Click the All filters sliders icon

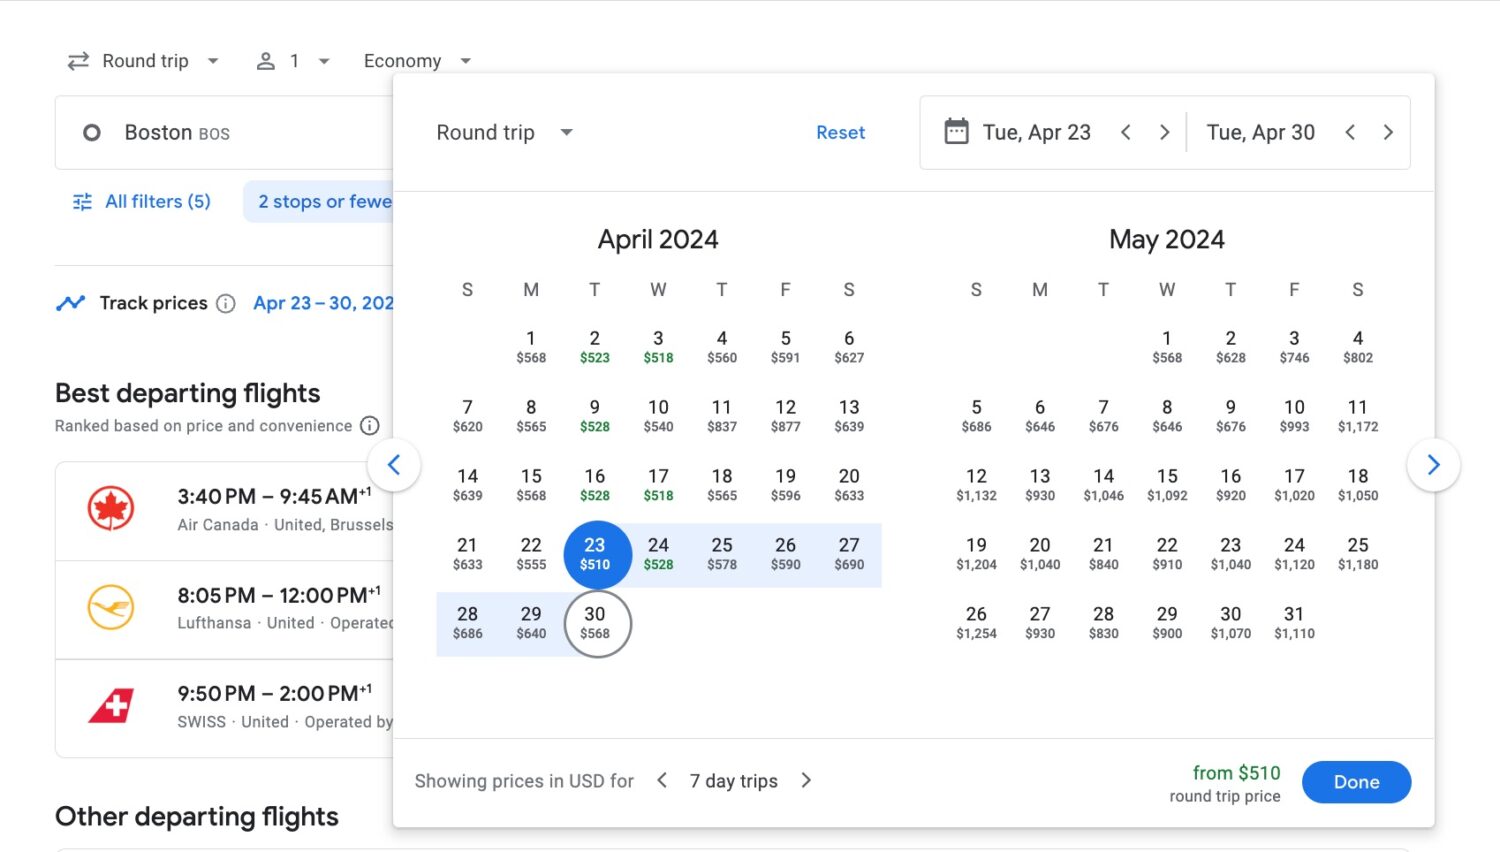click(x=81, y=201)
